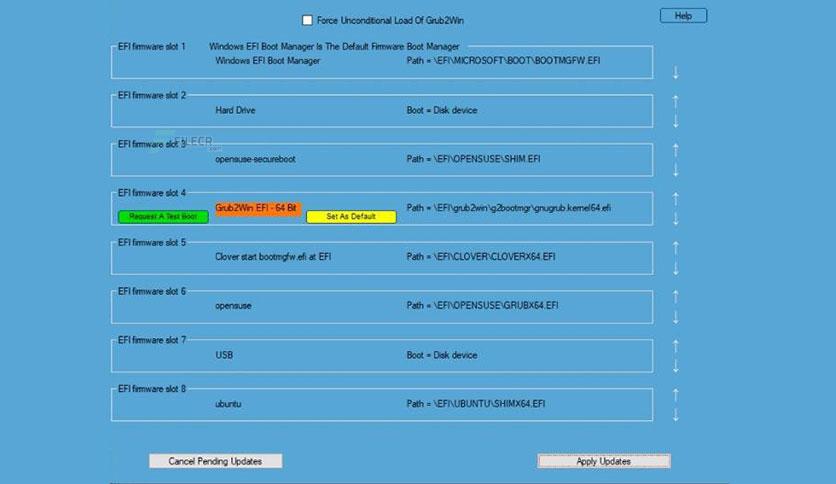Click the EFI firmware slot 2 label
The image size is (836, 484).
pyautogui.click(x=152, y=95)
